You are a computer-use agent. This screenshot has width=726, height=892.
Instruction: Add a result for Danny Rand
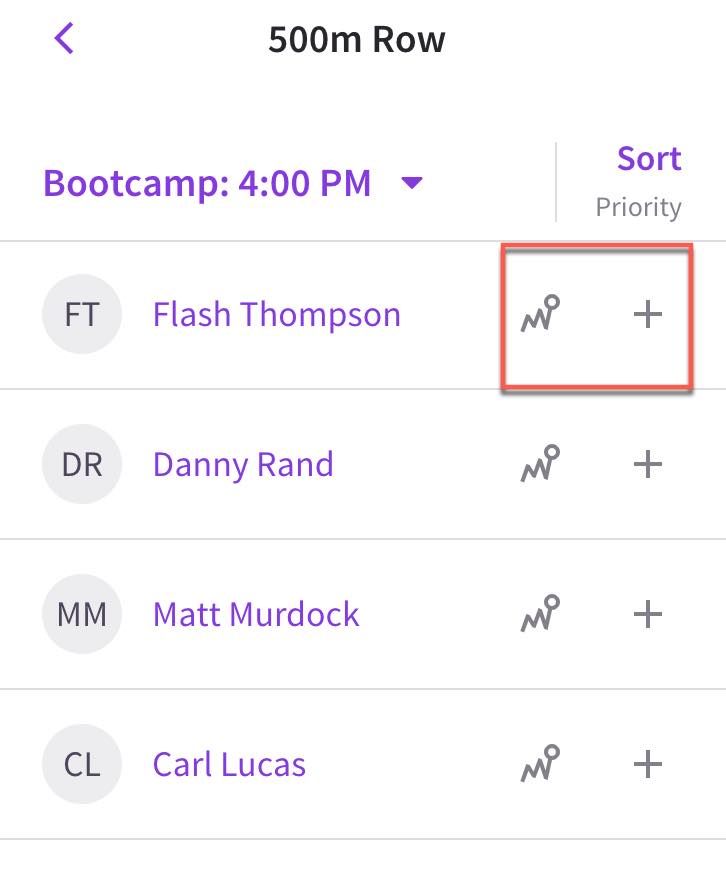pyautogui.click(x=647, y=464)
